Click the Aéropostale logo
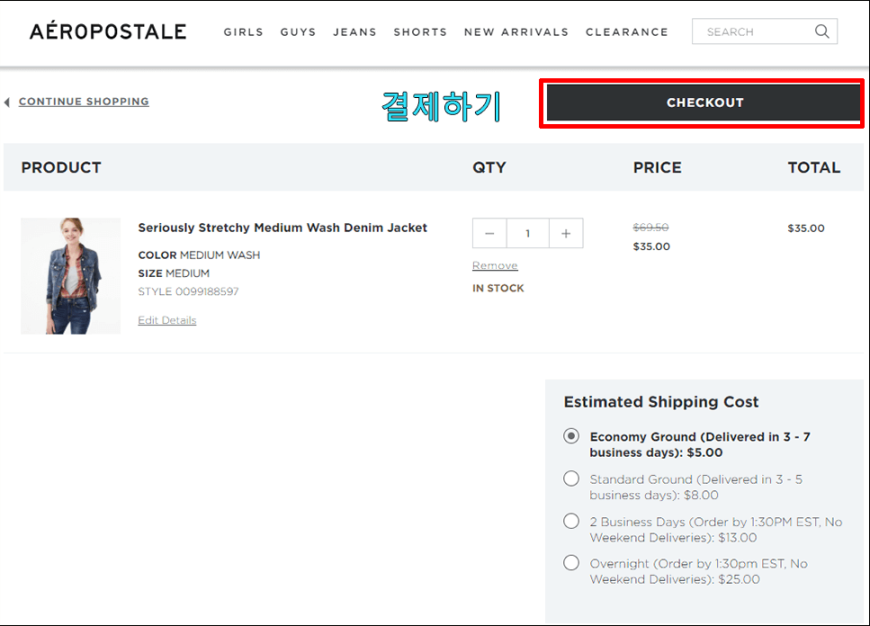 pos(108,31)
